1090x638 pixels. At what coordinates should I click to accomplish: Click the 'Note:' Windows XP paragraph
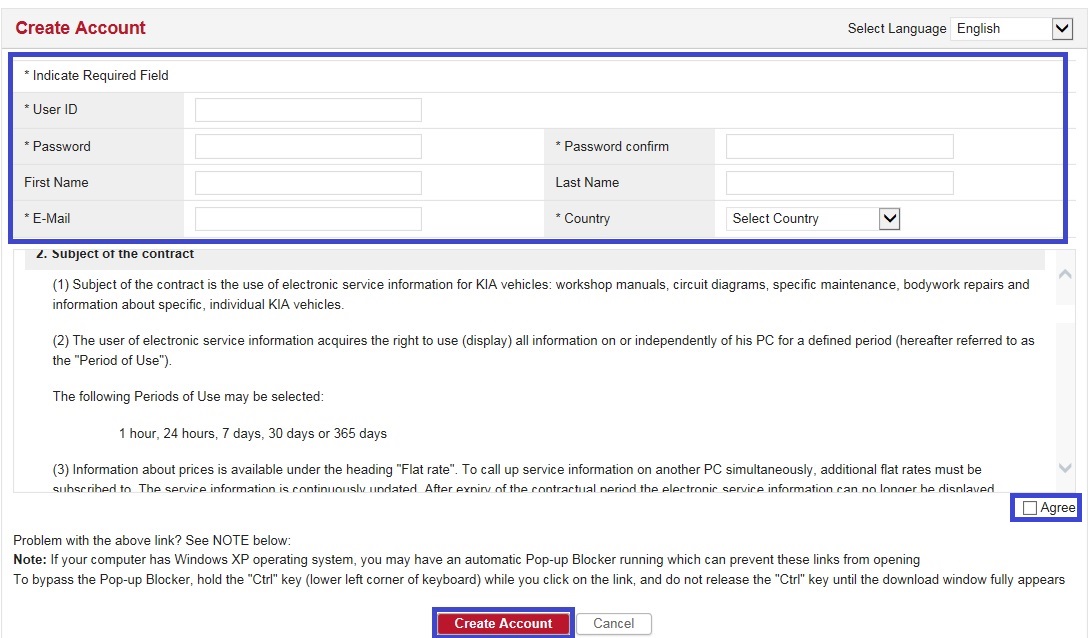point(466,559)
